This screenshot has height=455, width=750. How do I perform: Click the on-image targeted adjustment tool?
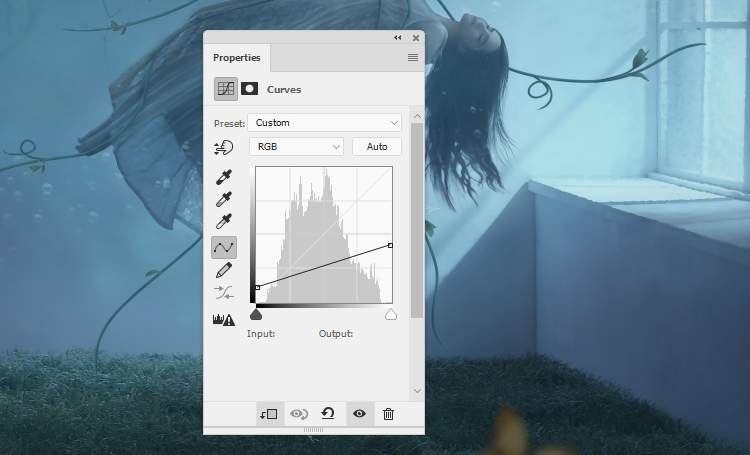coord(225,147)
